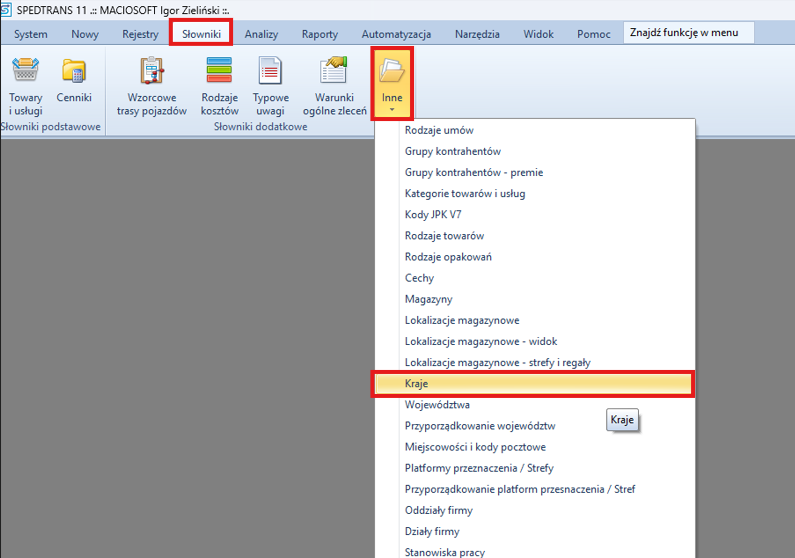795x558 pixels.
Task: Open the Towary i usługi dictionary icon
Action: pyautogui.click(x=25, y=74)
